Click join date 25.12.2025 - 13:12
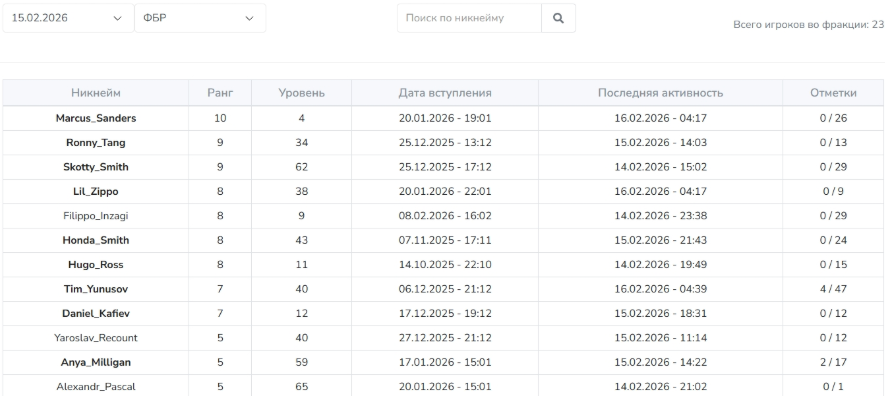This screenshot has height=411, width=888. tap(445, 143)
